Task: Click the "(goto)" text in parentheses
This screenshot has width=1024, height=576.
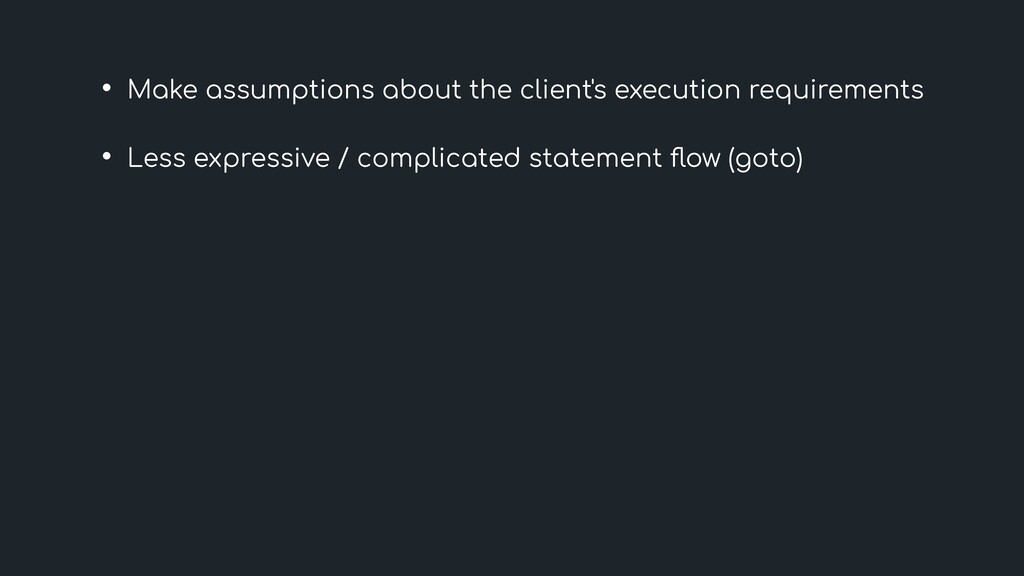Action: tap(765, 159)
